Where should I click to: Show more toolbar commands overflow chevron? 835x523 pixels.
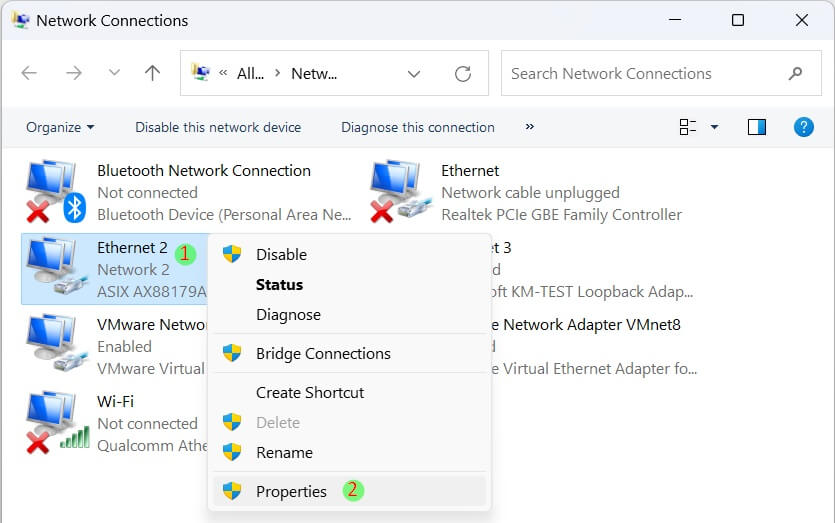coord(529,127)
